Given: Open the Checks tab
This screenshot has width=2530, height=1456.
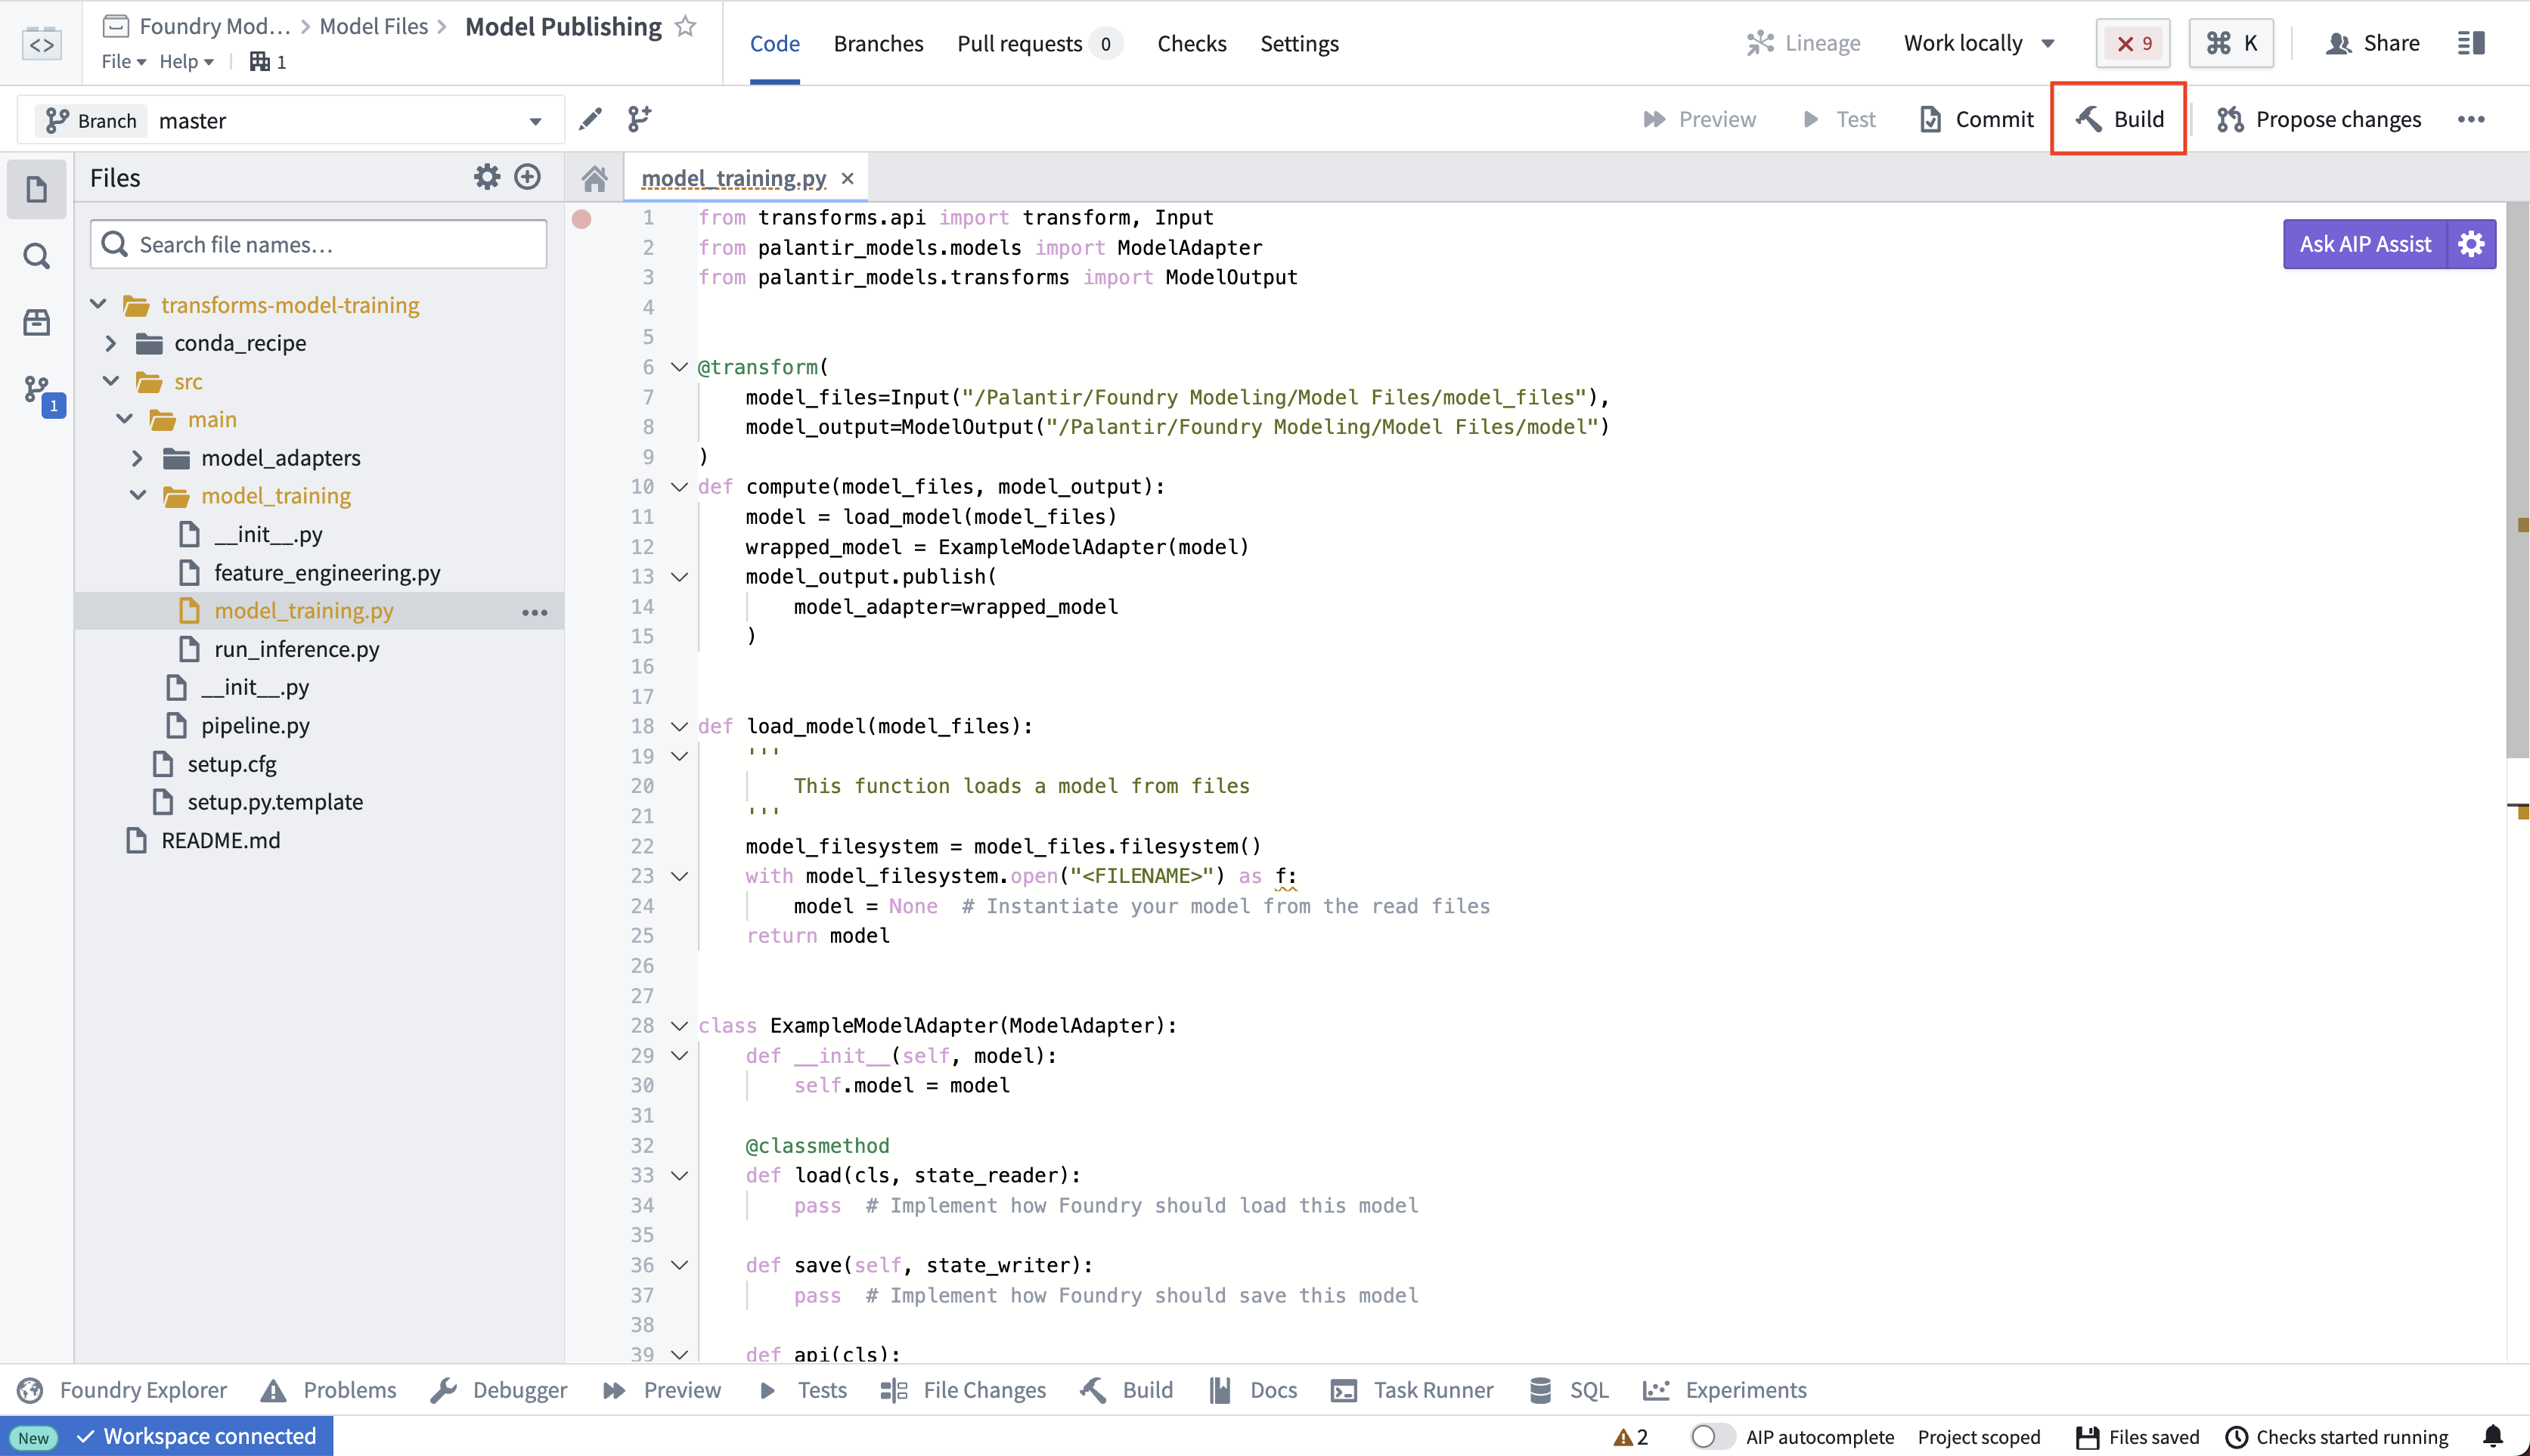Looking at the screenshot, I should pyautogui.click(x=1191, y=43).
